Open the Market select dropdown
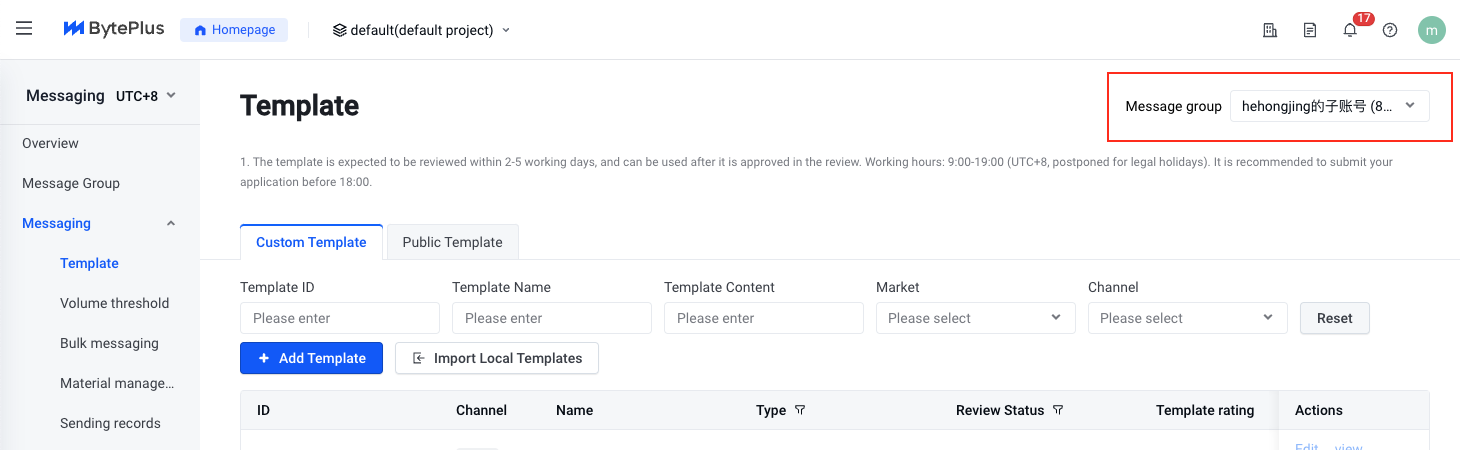The width and height of the screenshot is (1460, 450). click(976, 318)
